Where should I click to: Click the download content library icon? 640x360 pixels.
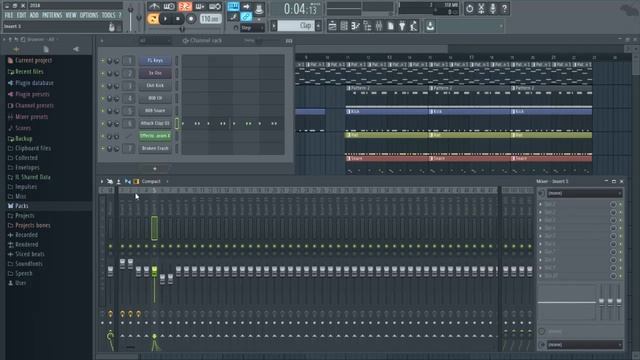point(430,26)
